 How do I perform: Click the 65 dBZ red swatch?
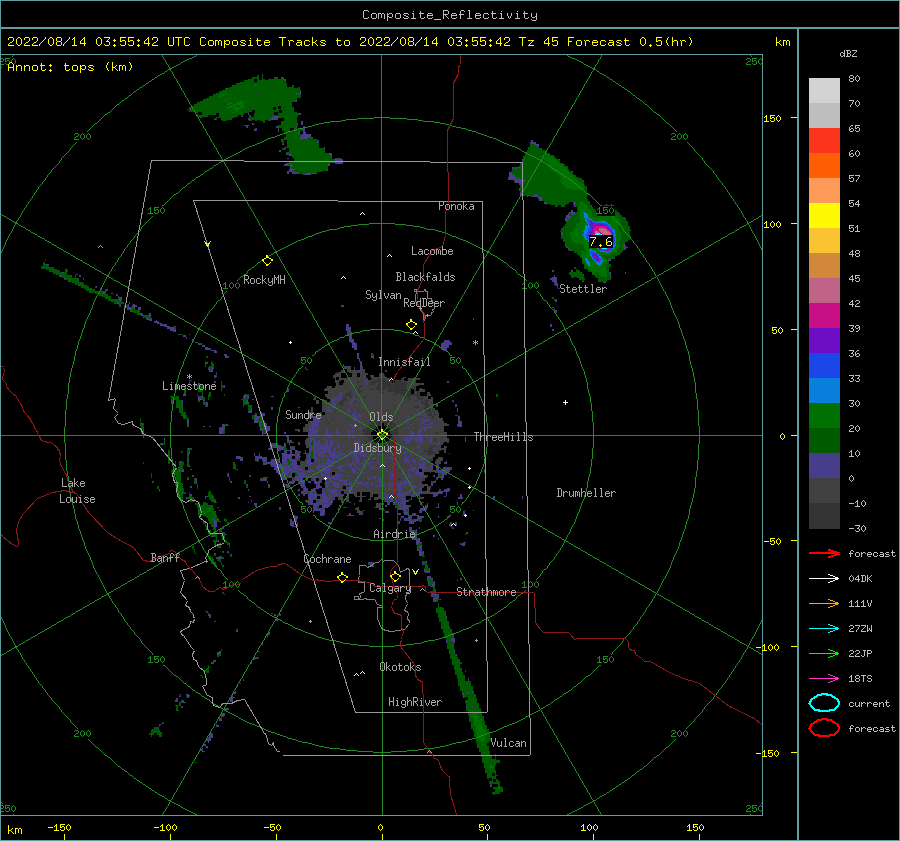824,140
